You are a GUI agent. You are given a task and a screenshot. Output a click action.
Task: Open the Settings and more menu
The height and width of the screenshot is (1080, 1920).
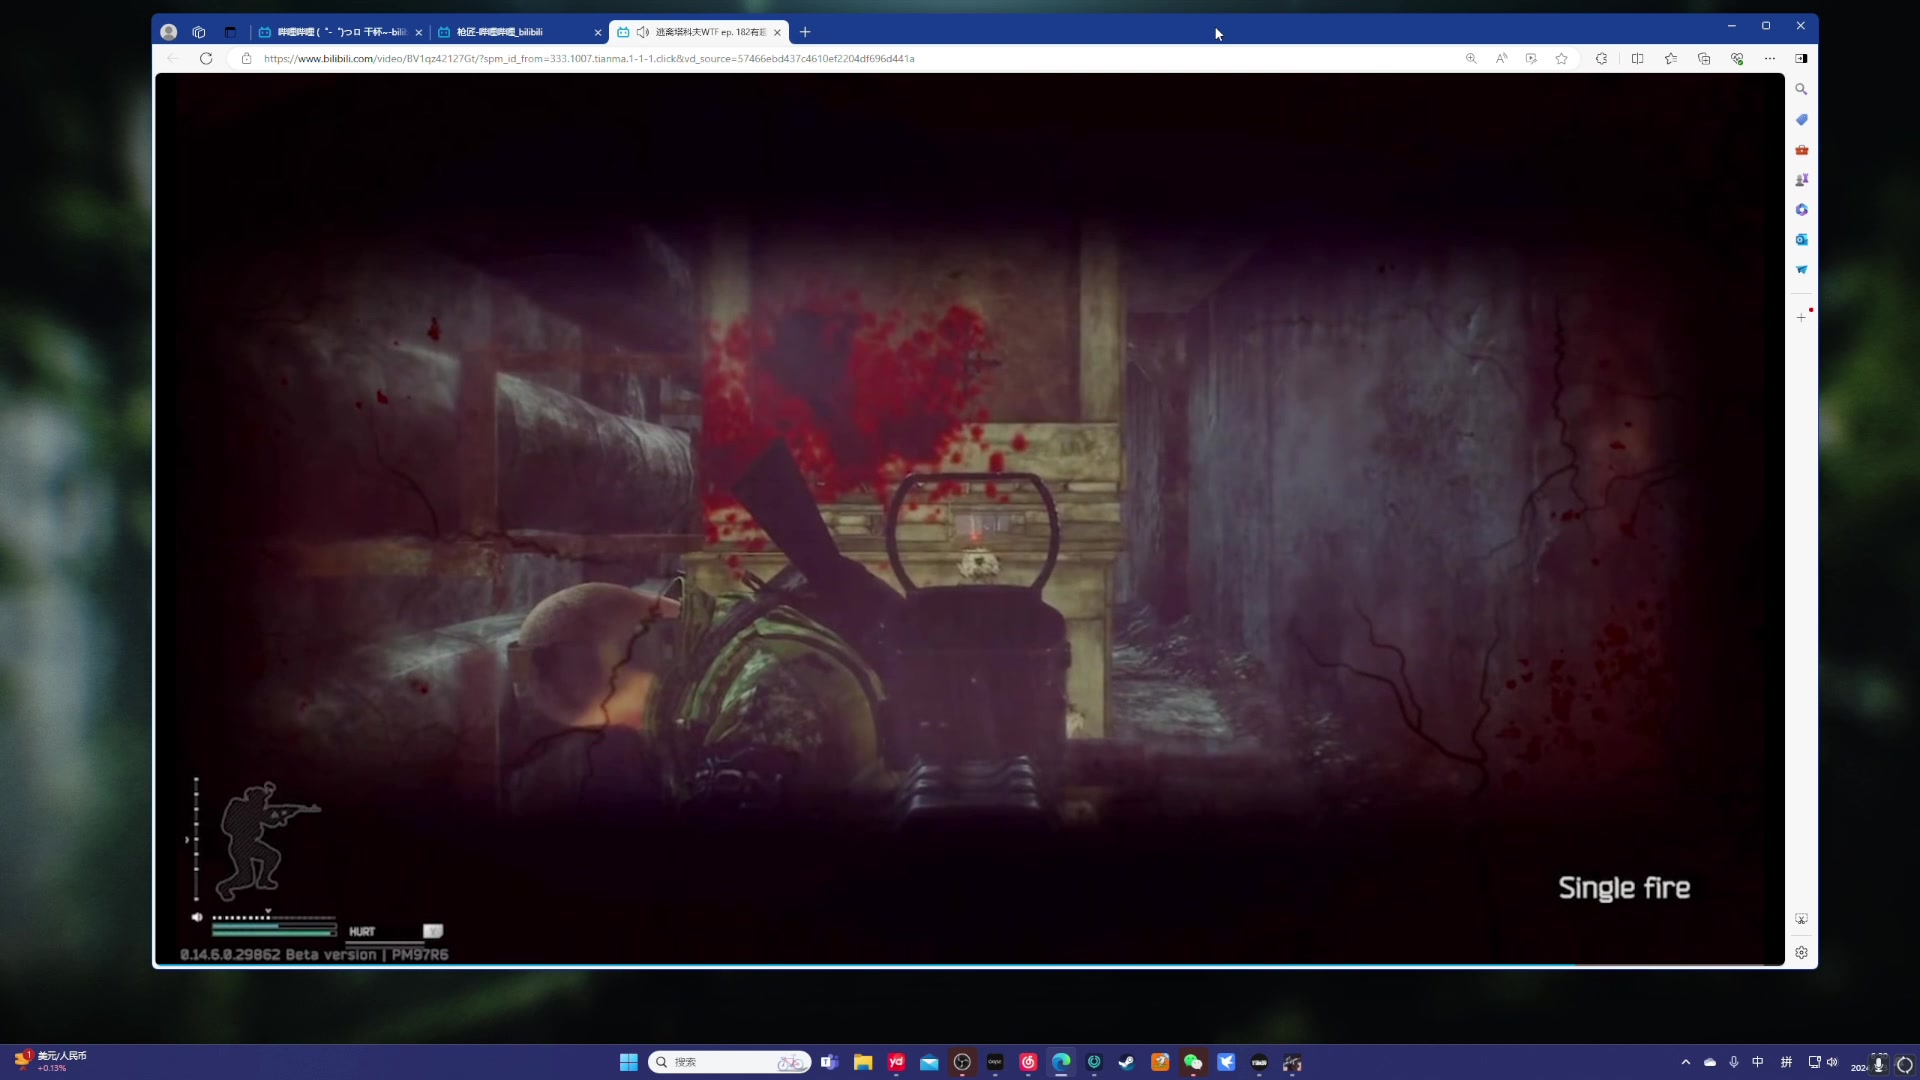1770,58
